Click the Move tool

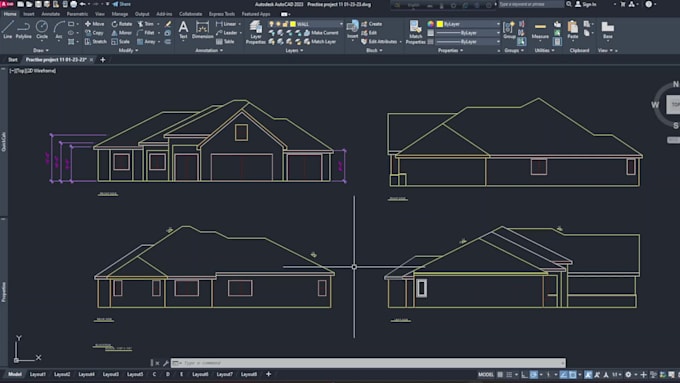click(95, 24)
